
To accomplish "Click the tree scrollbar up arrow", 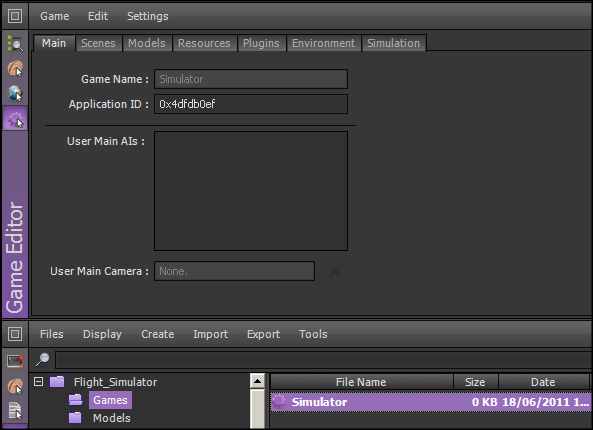I will (x=258, y=381).
